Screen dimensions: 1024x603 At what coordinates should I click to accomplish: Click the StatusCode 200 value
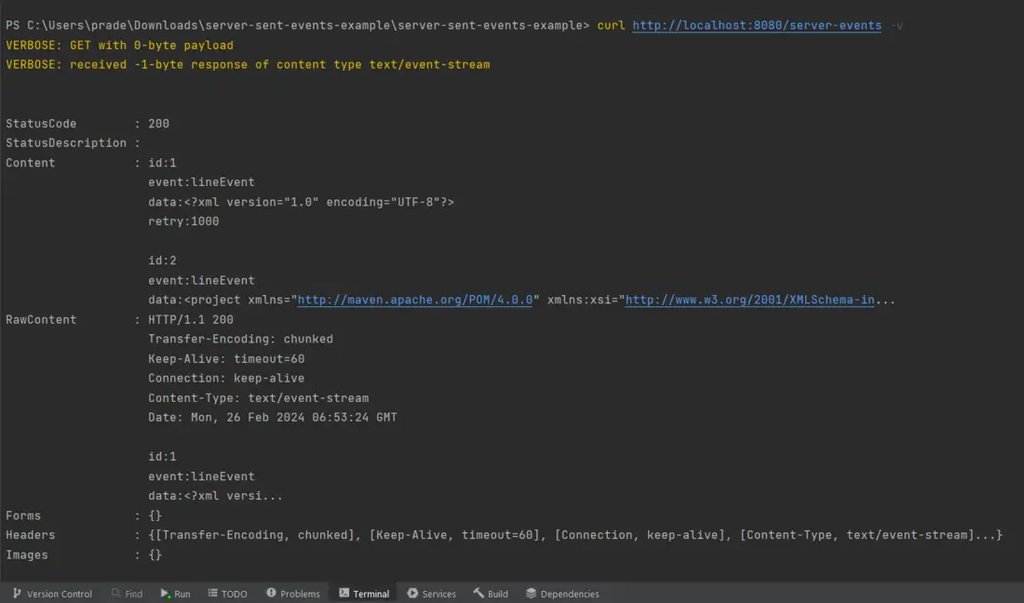click(x=159, y=124)
